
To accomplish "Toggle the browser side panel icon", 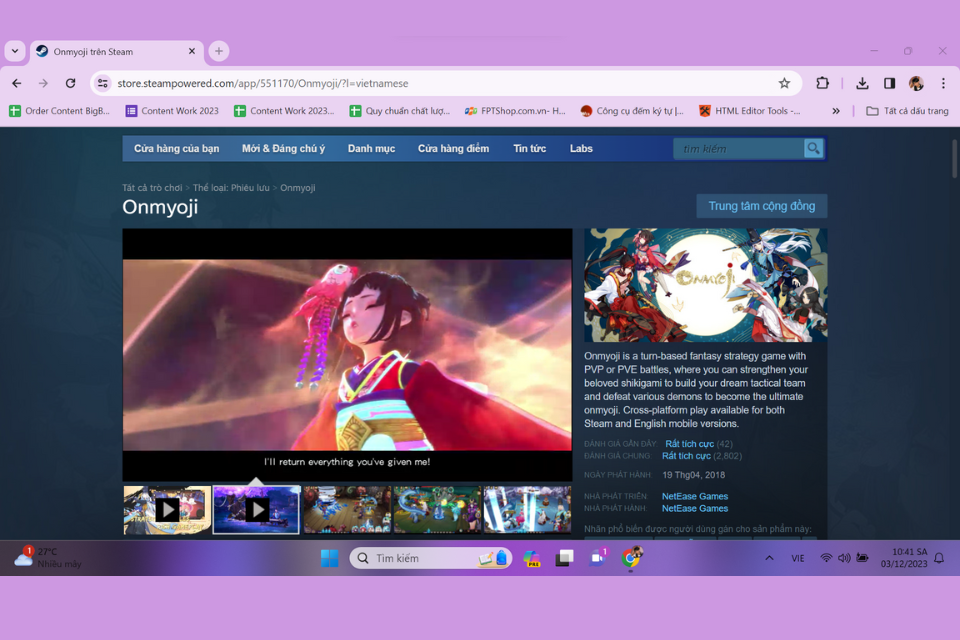I will tap(889, 83).
